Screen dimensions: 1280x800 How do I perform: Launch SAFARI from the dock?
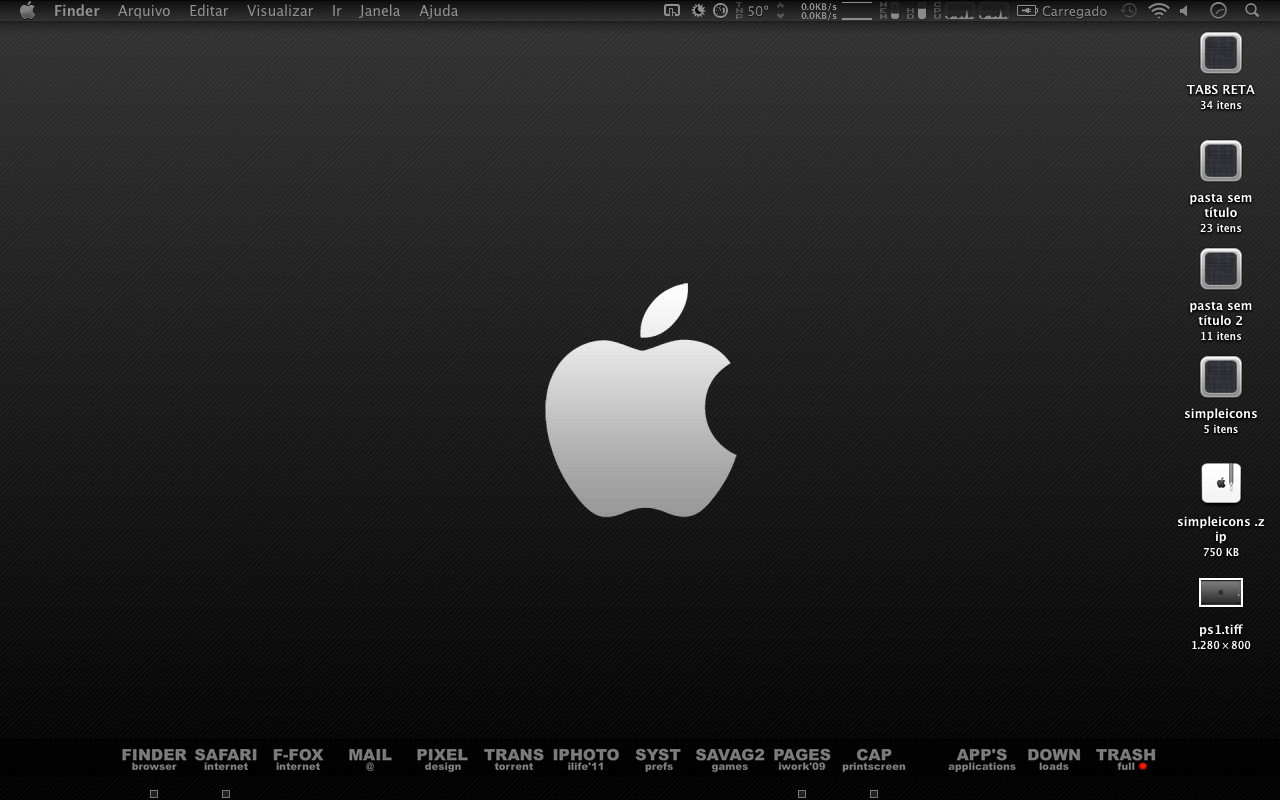(226, 759)
